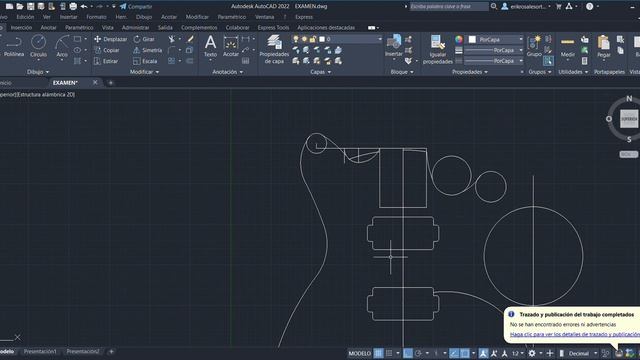Click the erase tool icon in Modificar
This screenshot has width=640, height=360.
tap(190, 39)
